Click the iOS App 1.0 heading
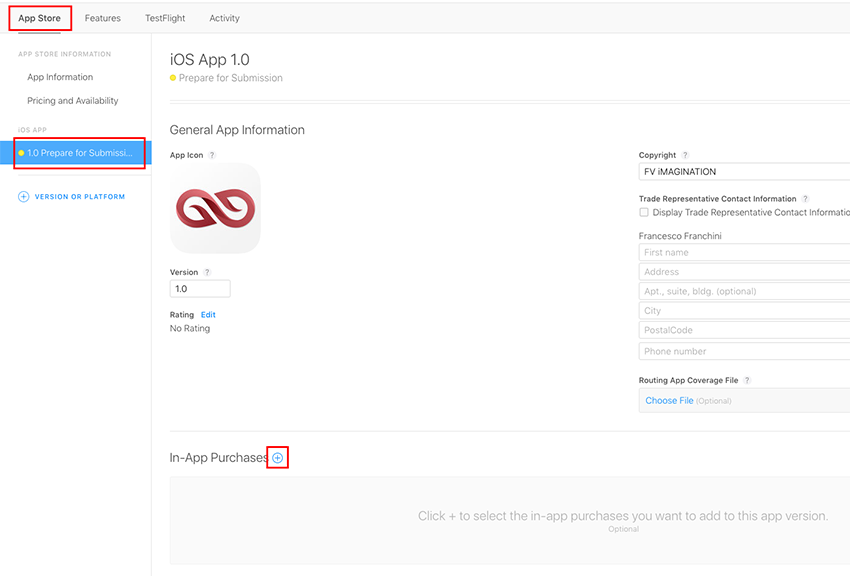Screen dimensions: 850x576 210,59
